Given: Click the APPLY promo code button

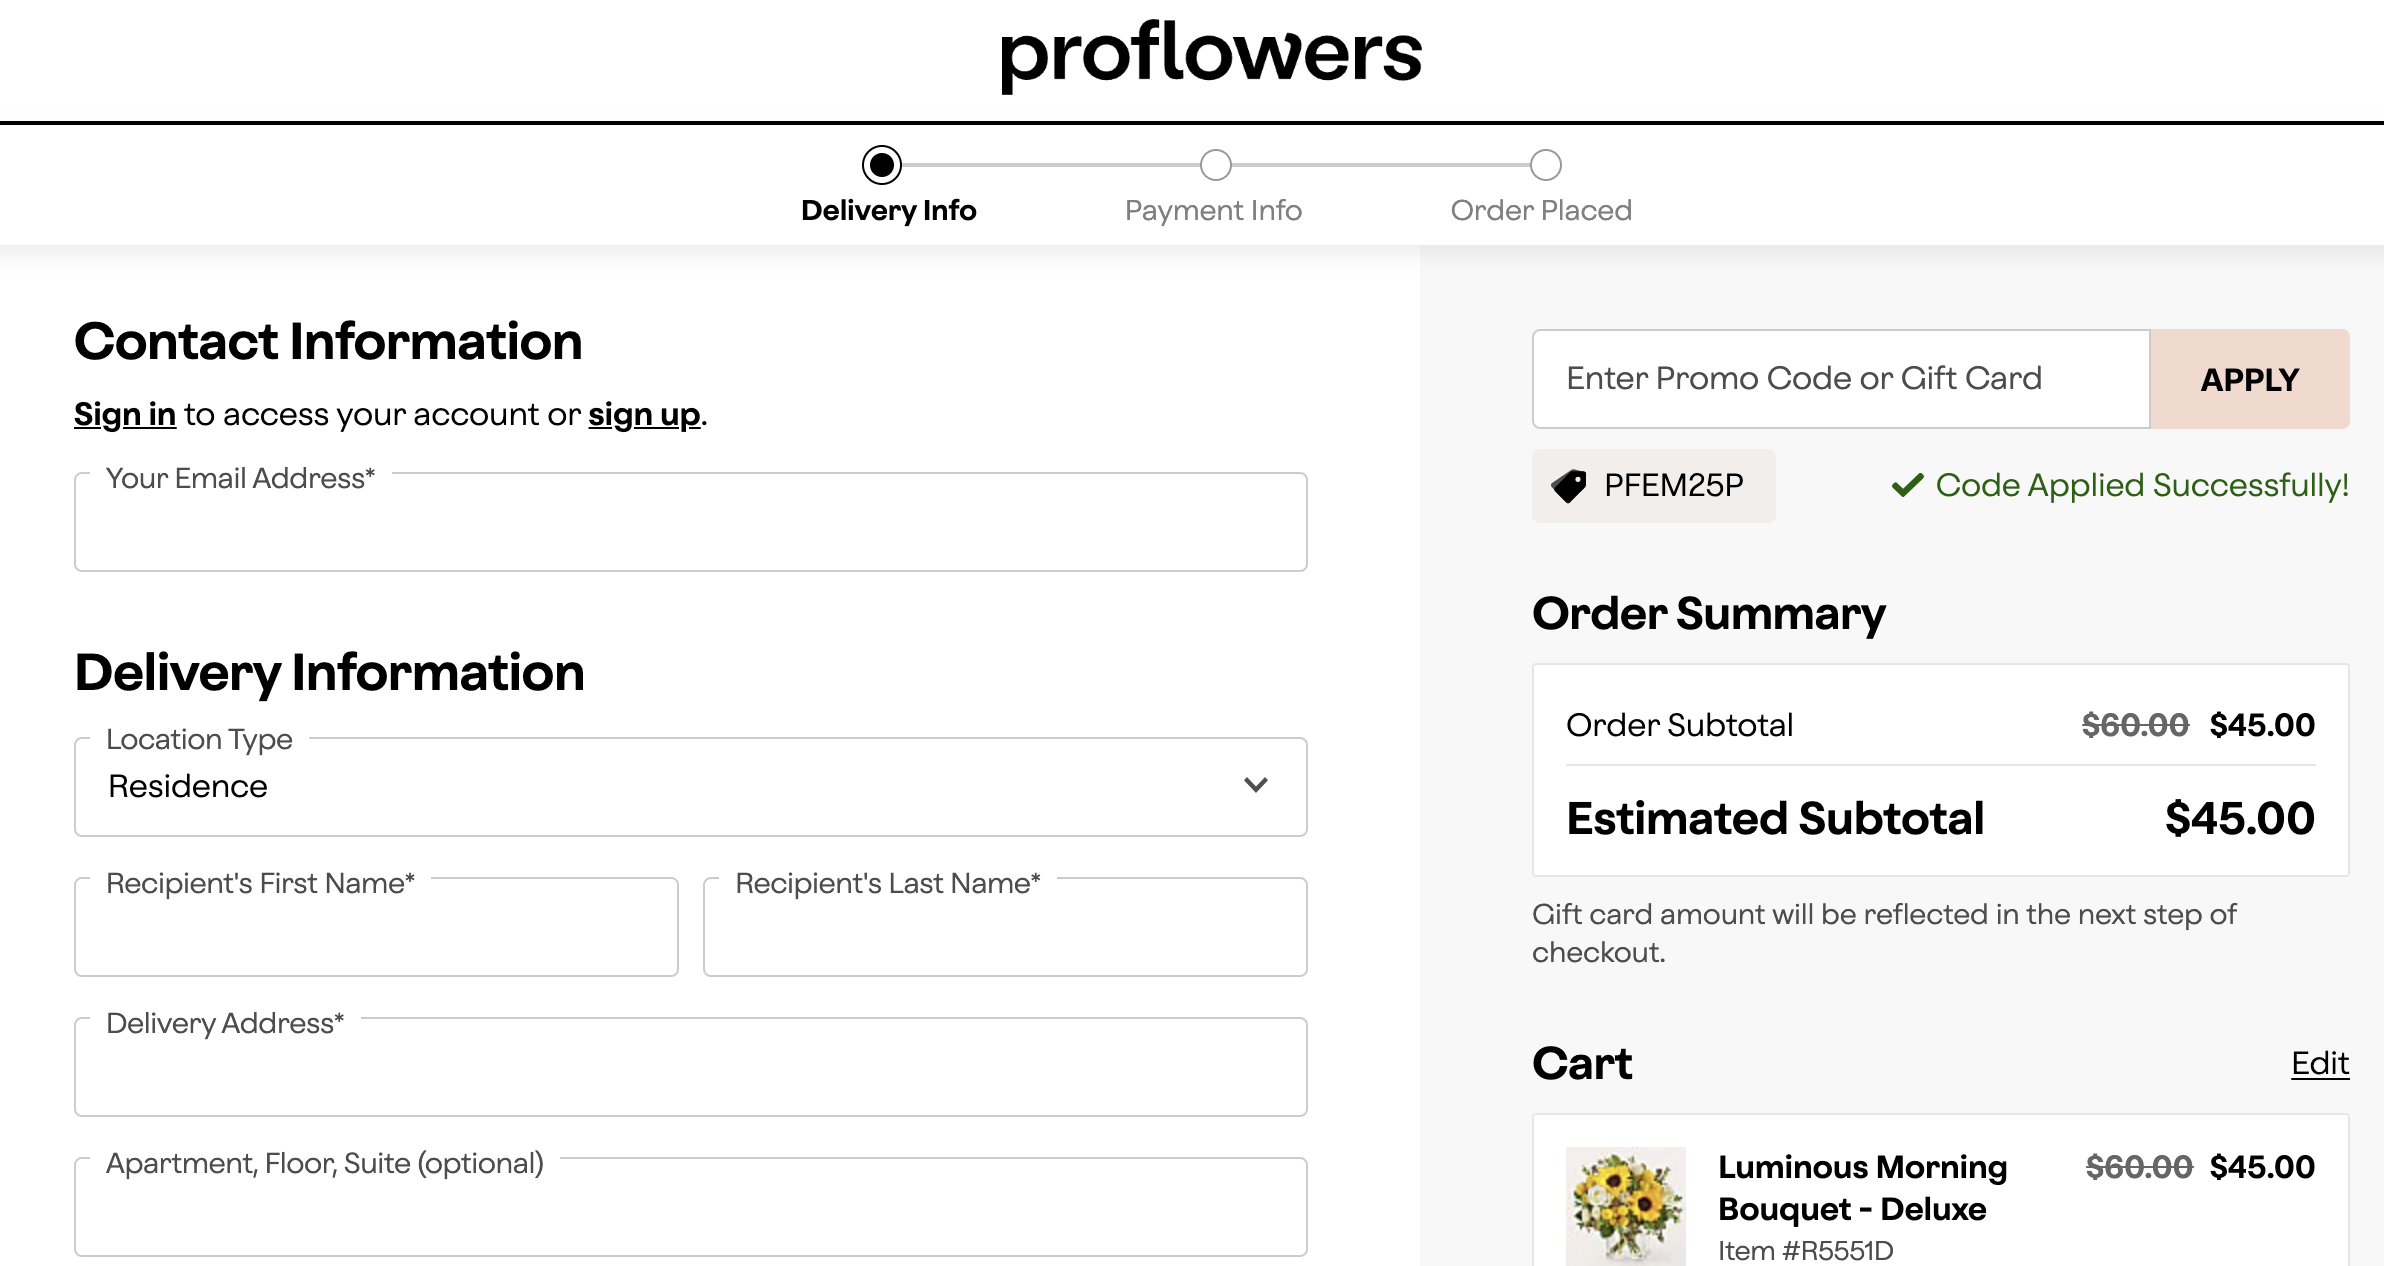Looking at the screenshot, I should [2248, 379].
